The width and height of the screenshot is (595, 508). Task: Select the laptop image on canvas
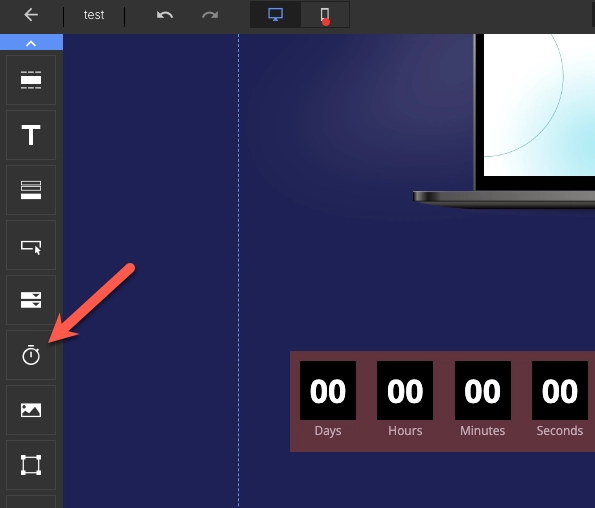click(x=505, y=121)
